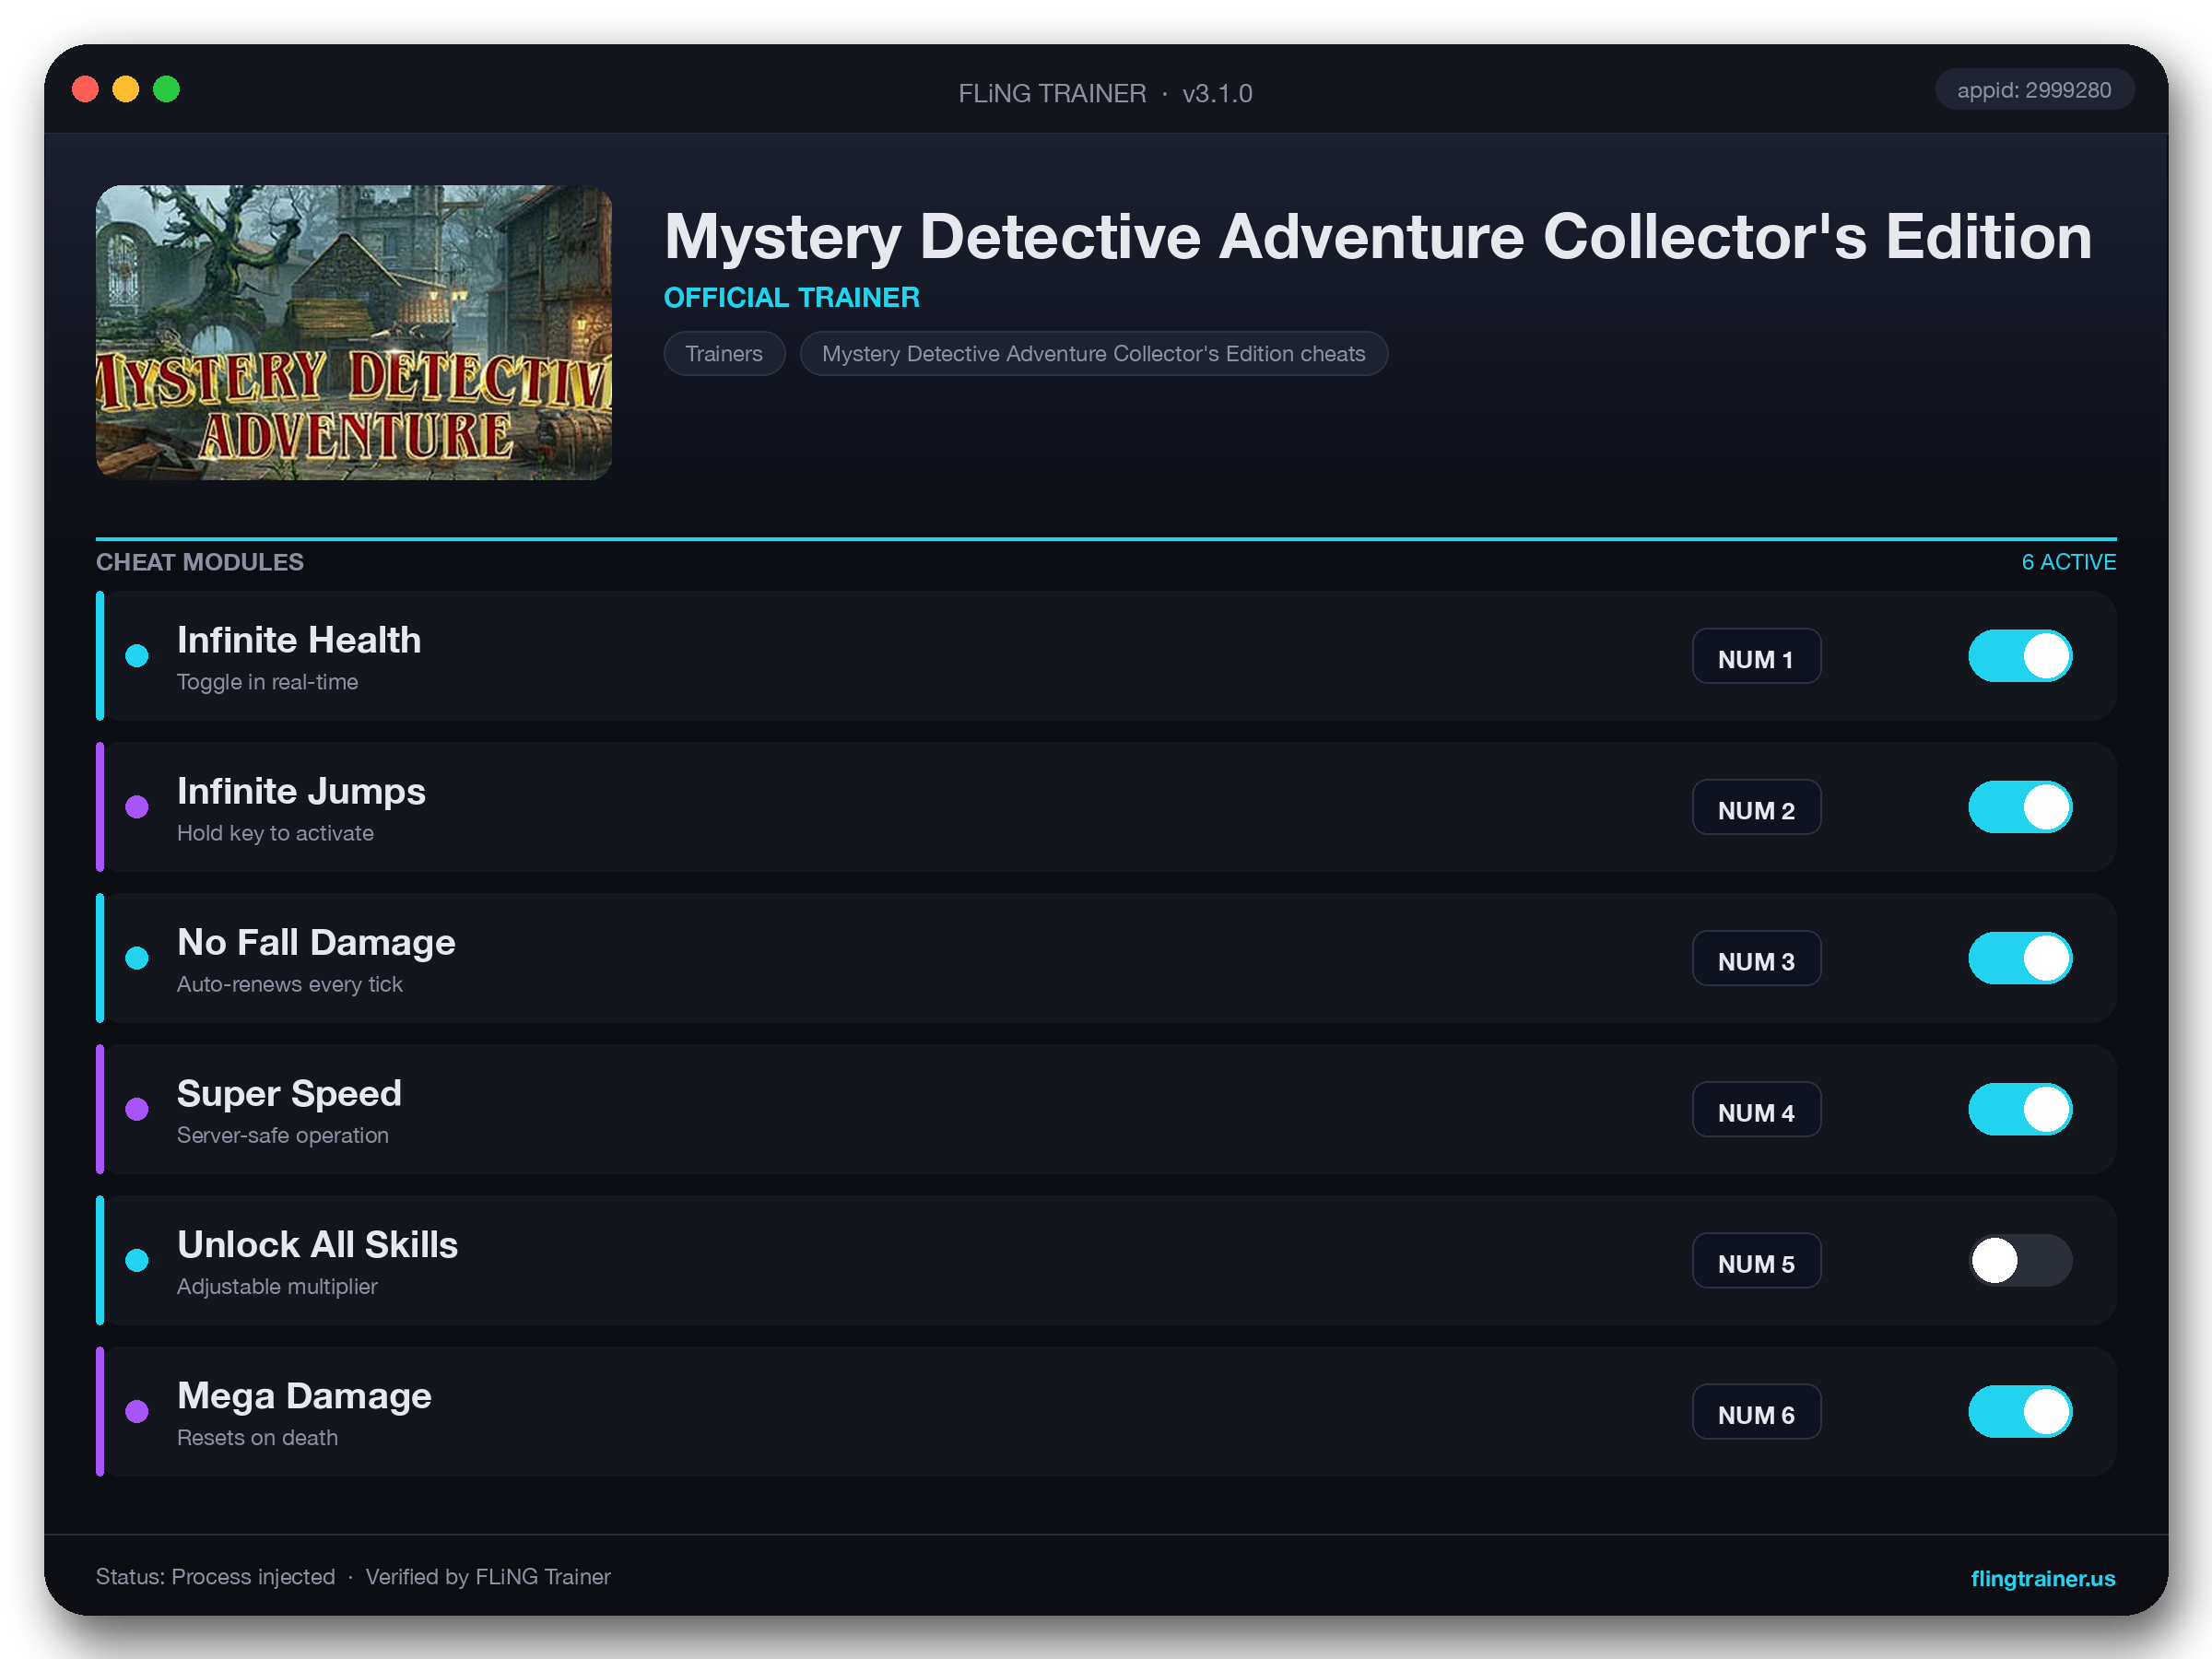The height and width of the screenshot is (1659, 2212).
Task: Click the OFFICIAL TRAINER subtitle
Action: (x=791, y=297)
